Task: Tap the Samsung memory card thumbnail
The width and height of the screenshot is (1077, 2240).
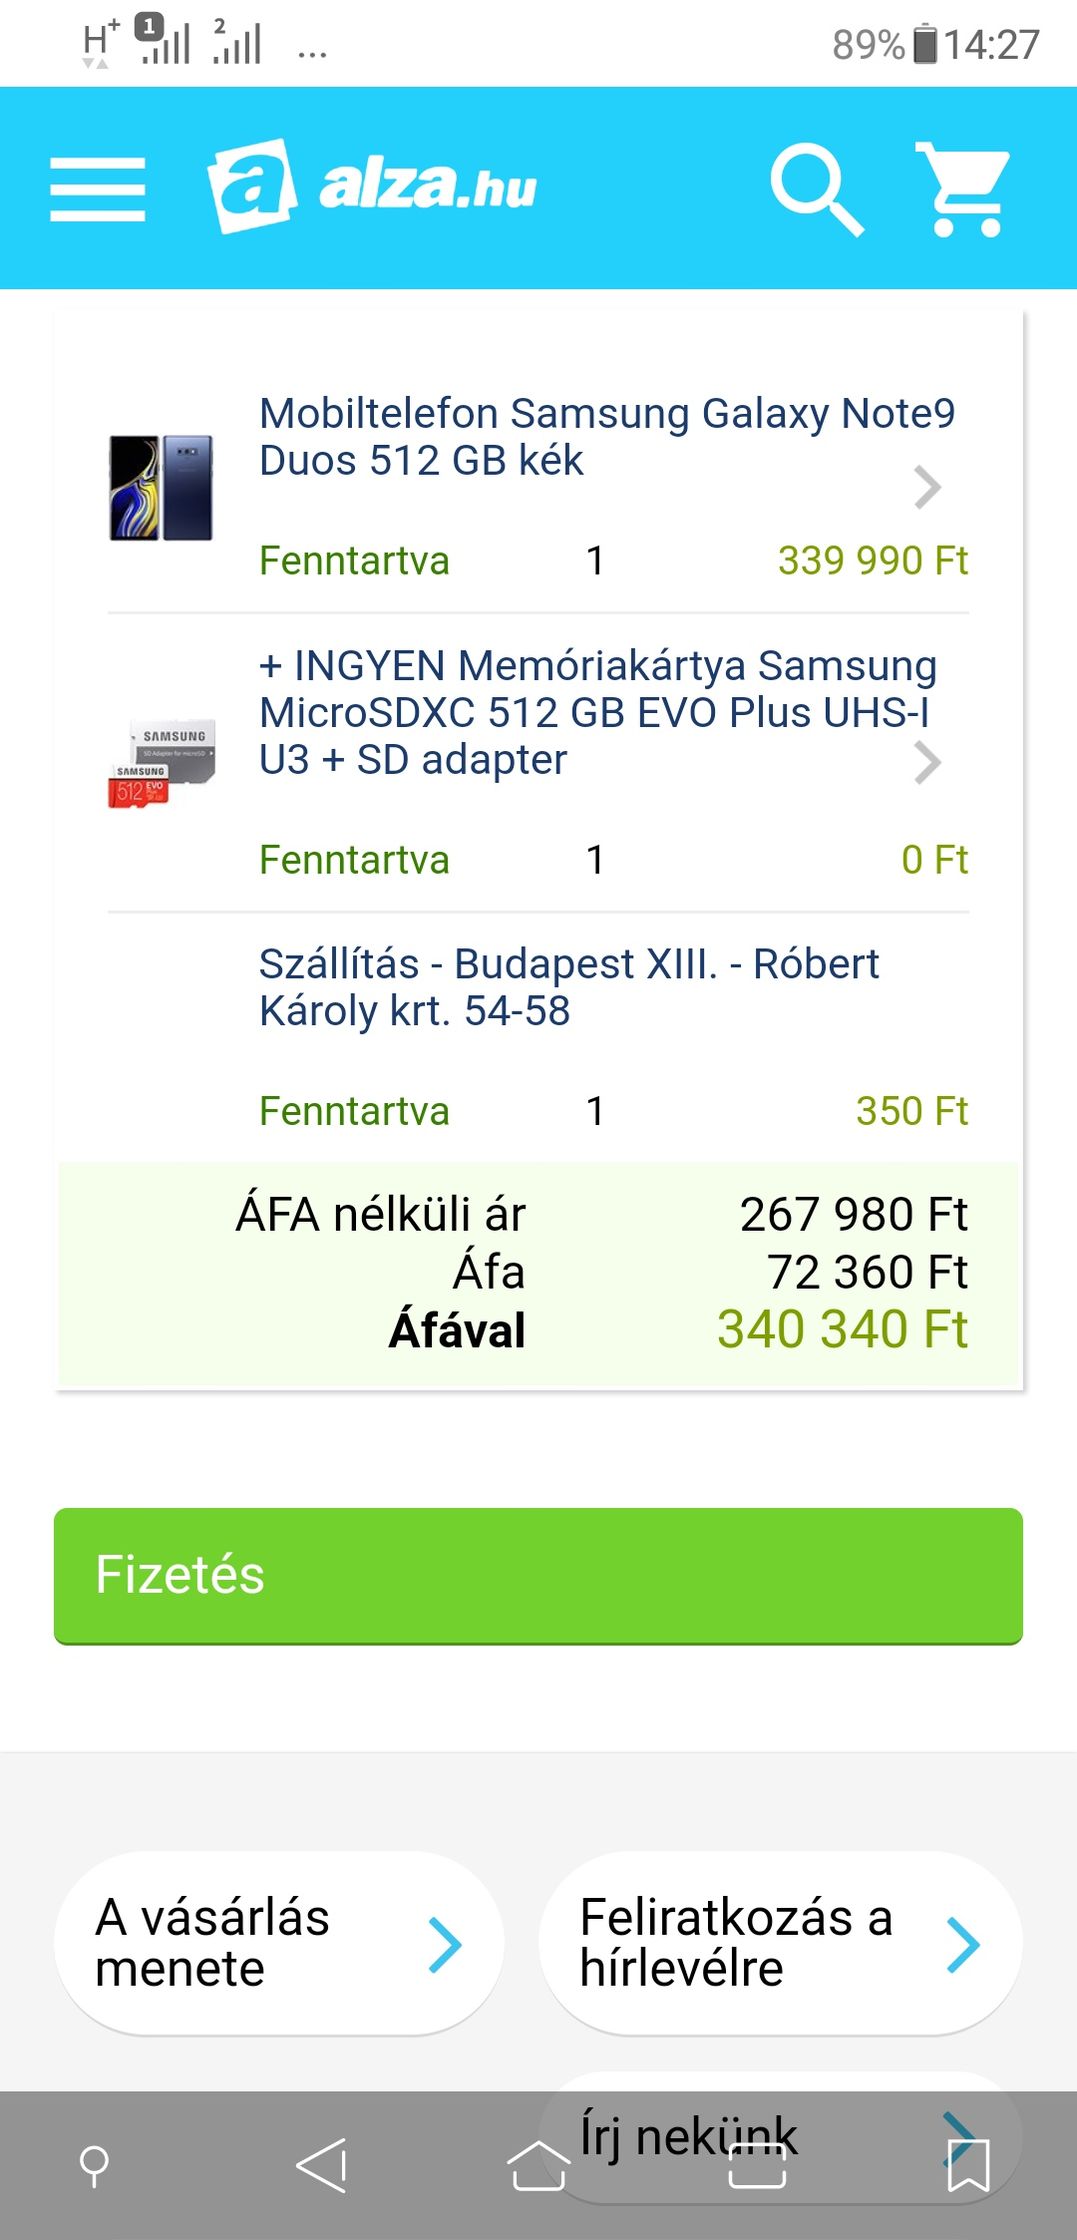Action: pyautogui.click(x=161, y=762)
